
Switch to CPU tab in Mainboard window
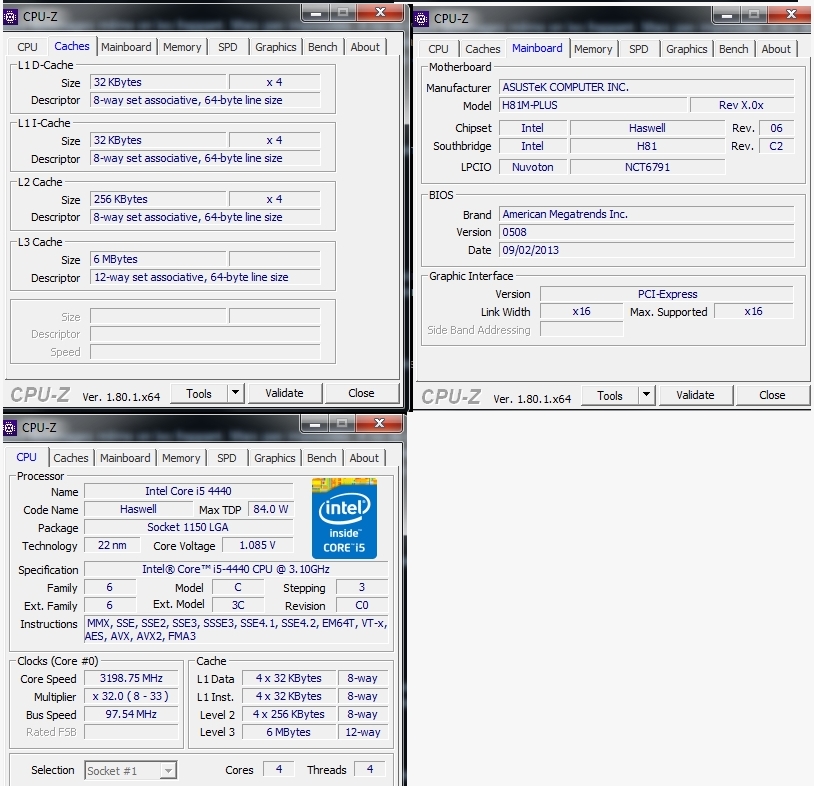(x=438, y=49)
